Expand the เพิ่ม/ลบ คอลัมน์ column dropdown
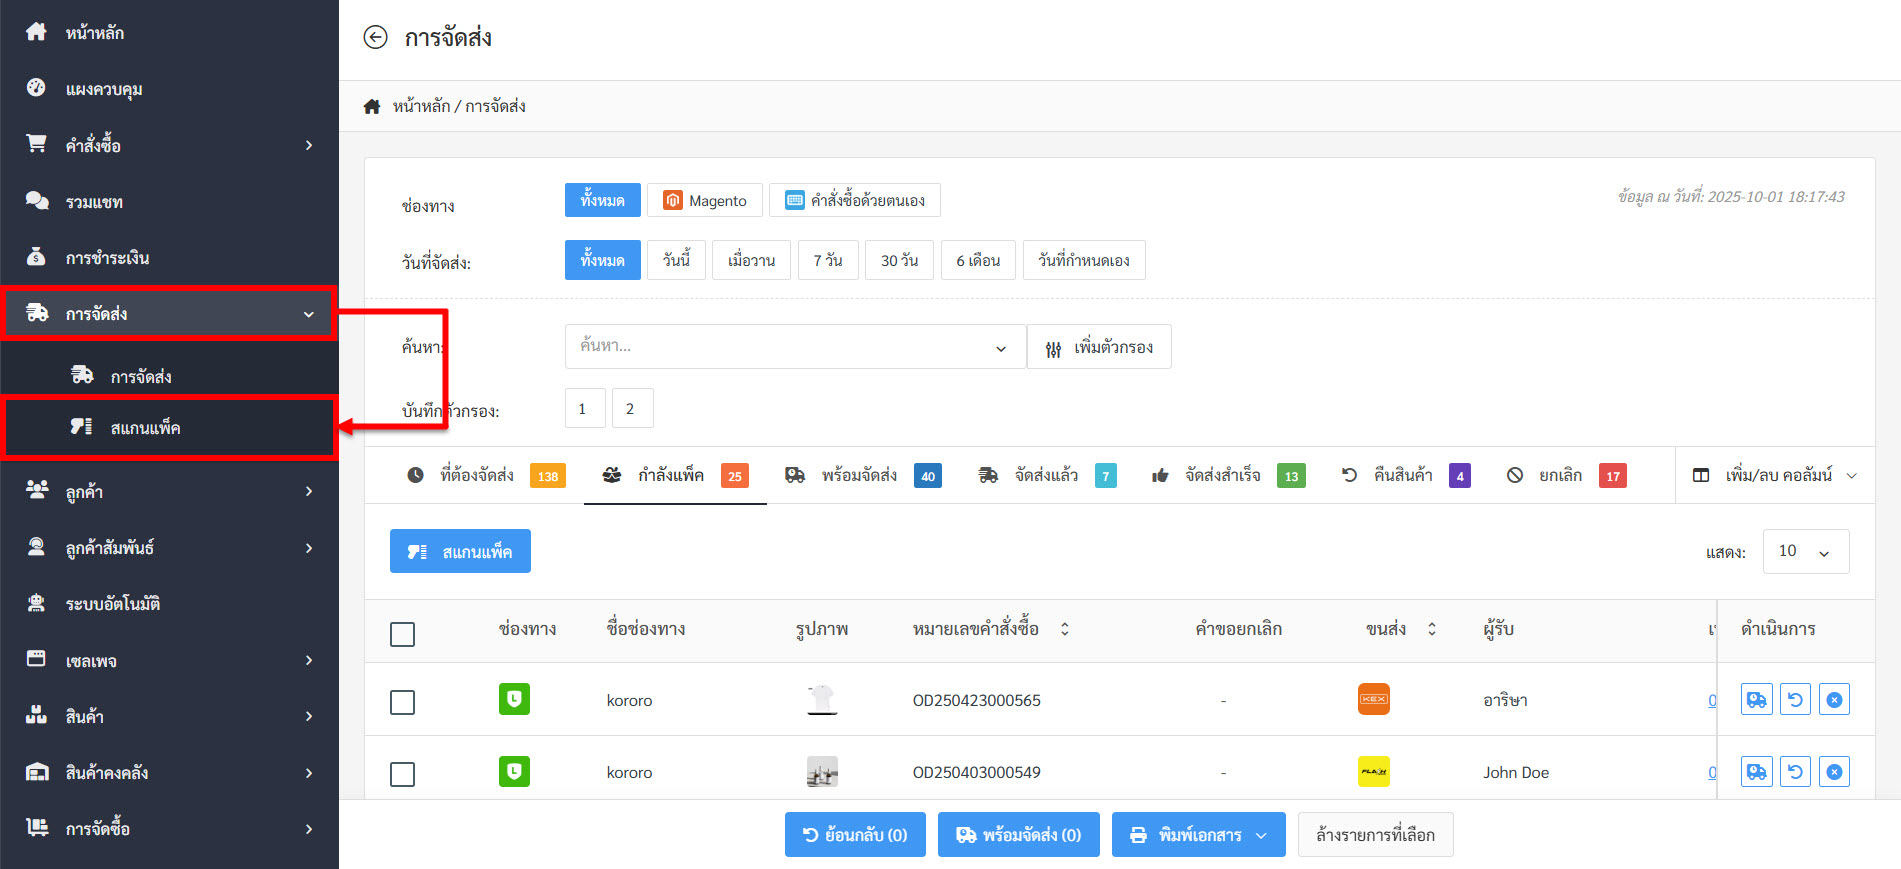Viewport: 1901px width, 869px height. 1775,476
